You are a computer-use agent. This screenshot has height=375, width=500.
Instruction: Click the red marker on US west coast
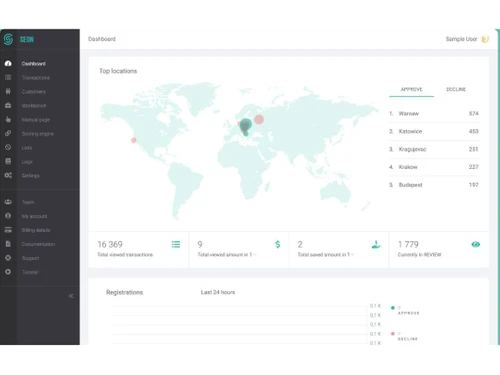(134, 140)
